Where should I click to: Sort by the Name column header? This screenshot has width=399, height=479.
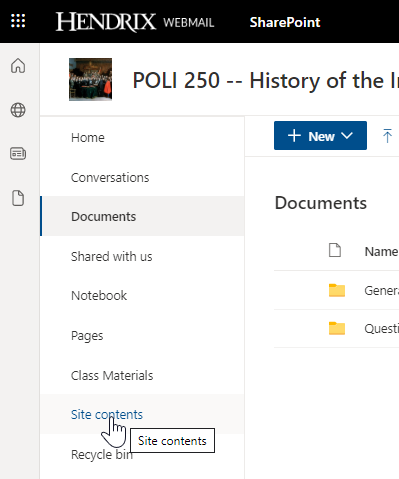[381, 251]
